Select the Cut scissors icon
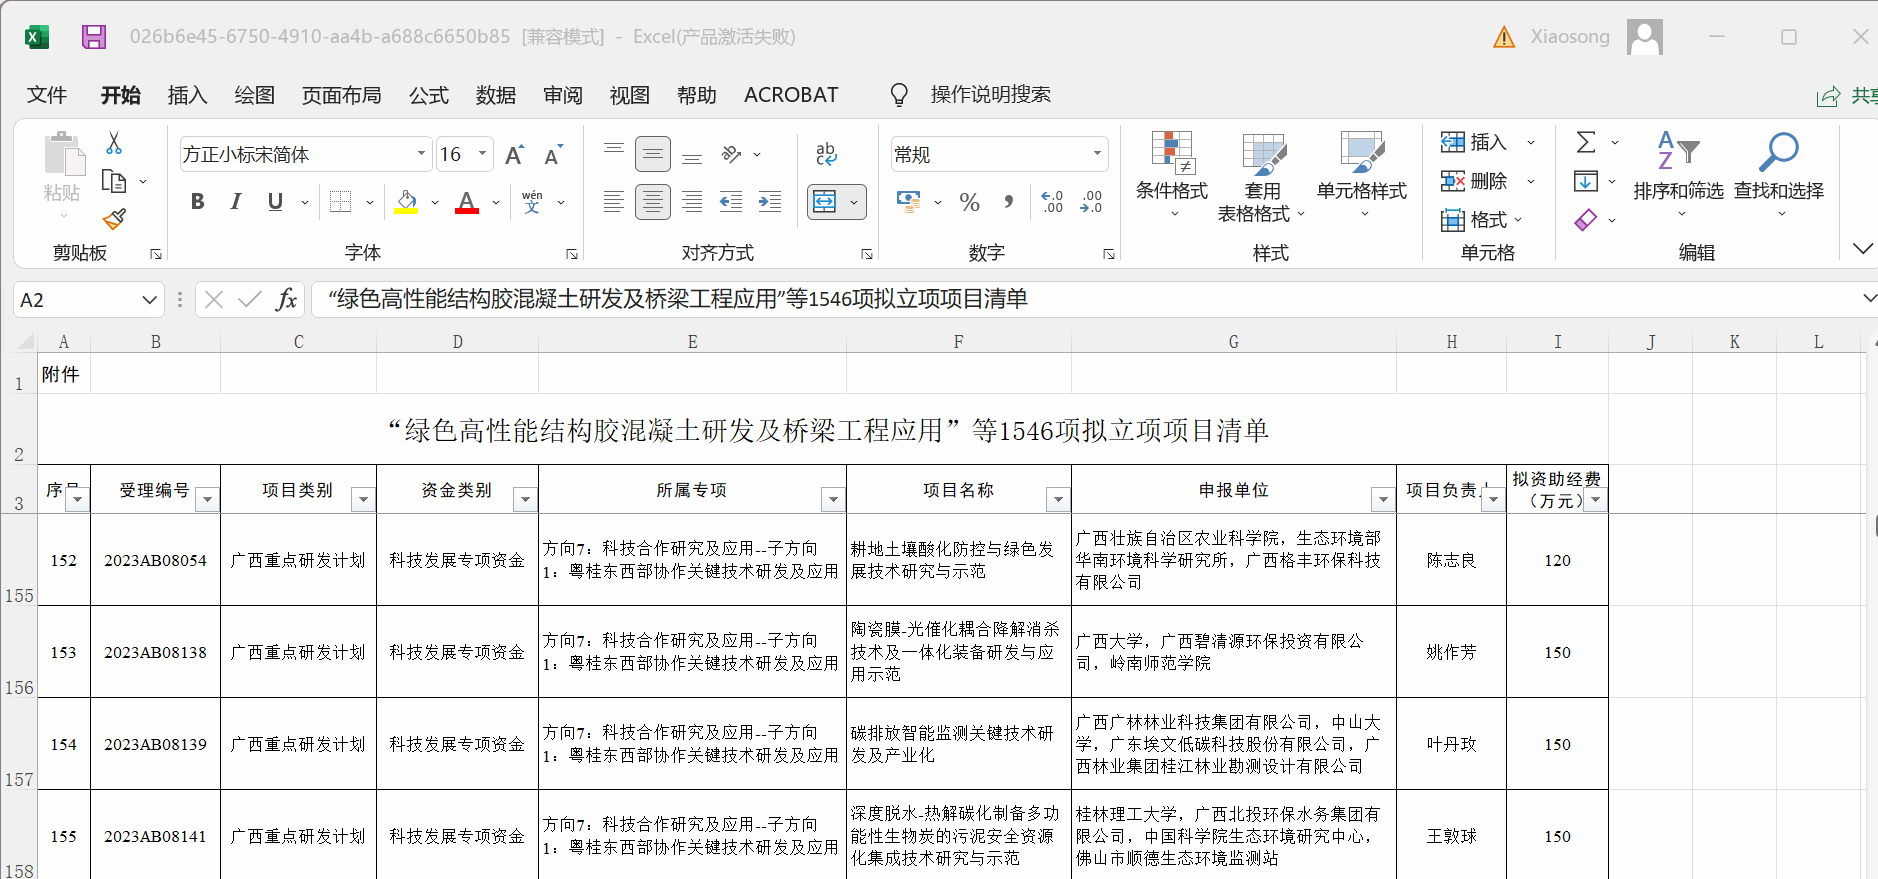1878x879 pixels. tap(114, 143)
